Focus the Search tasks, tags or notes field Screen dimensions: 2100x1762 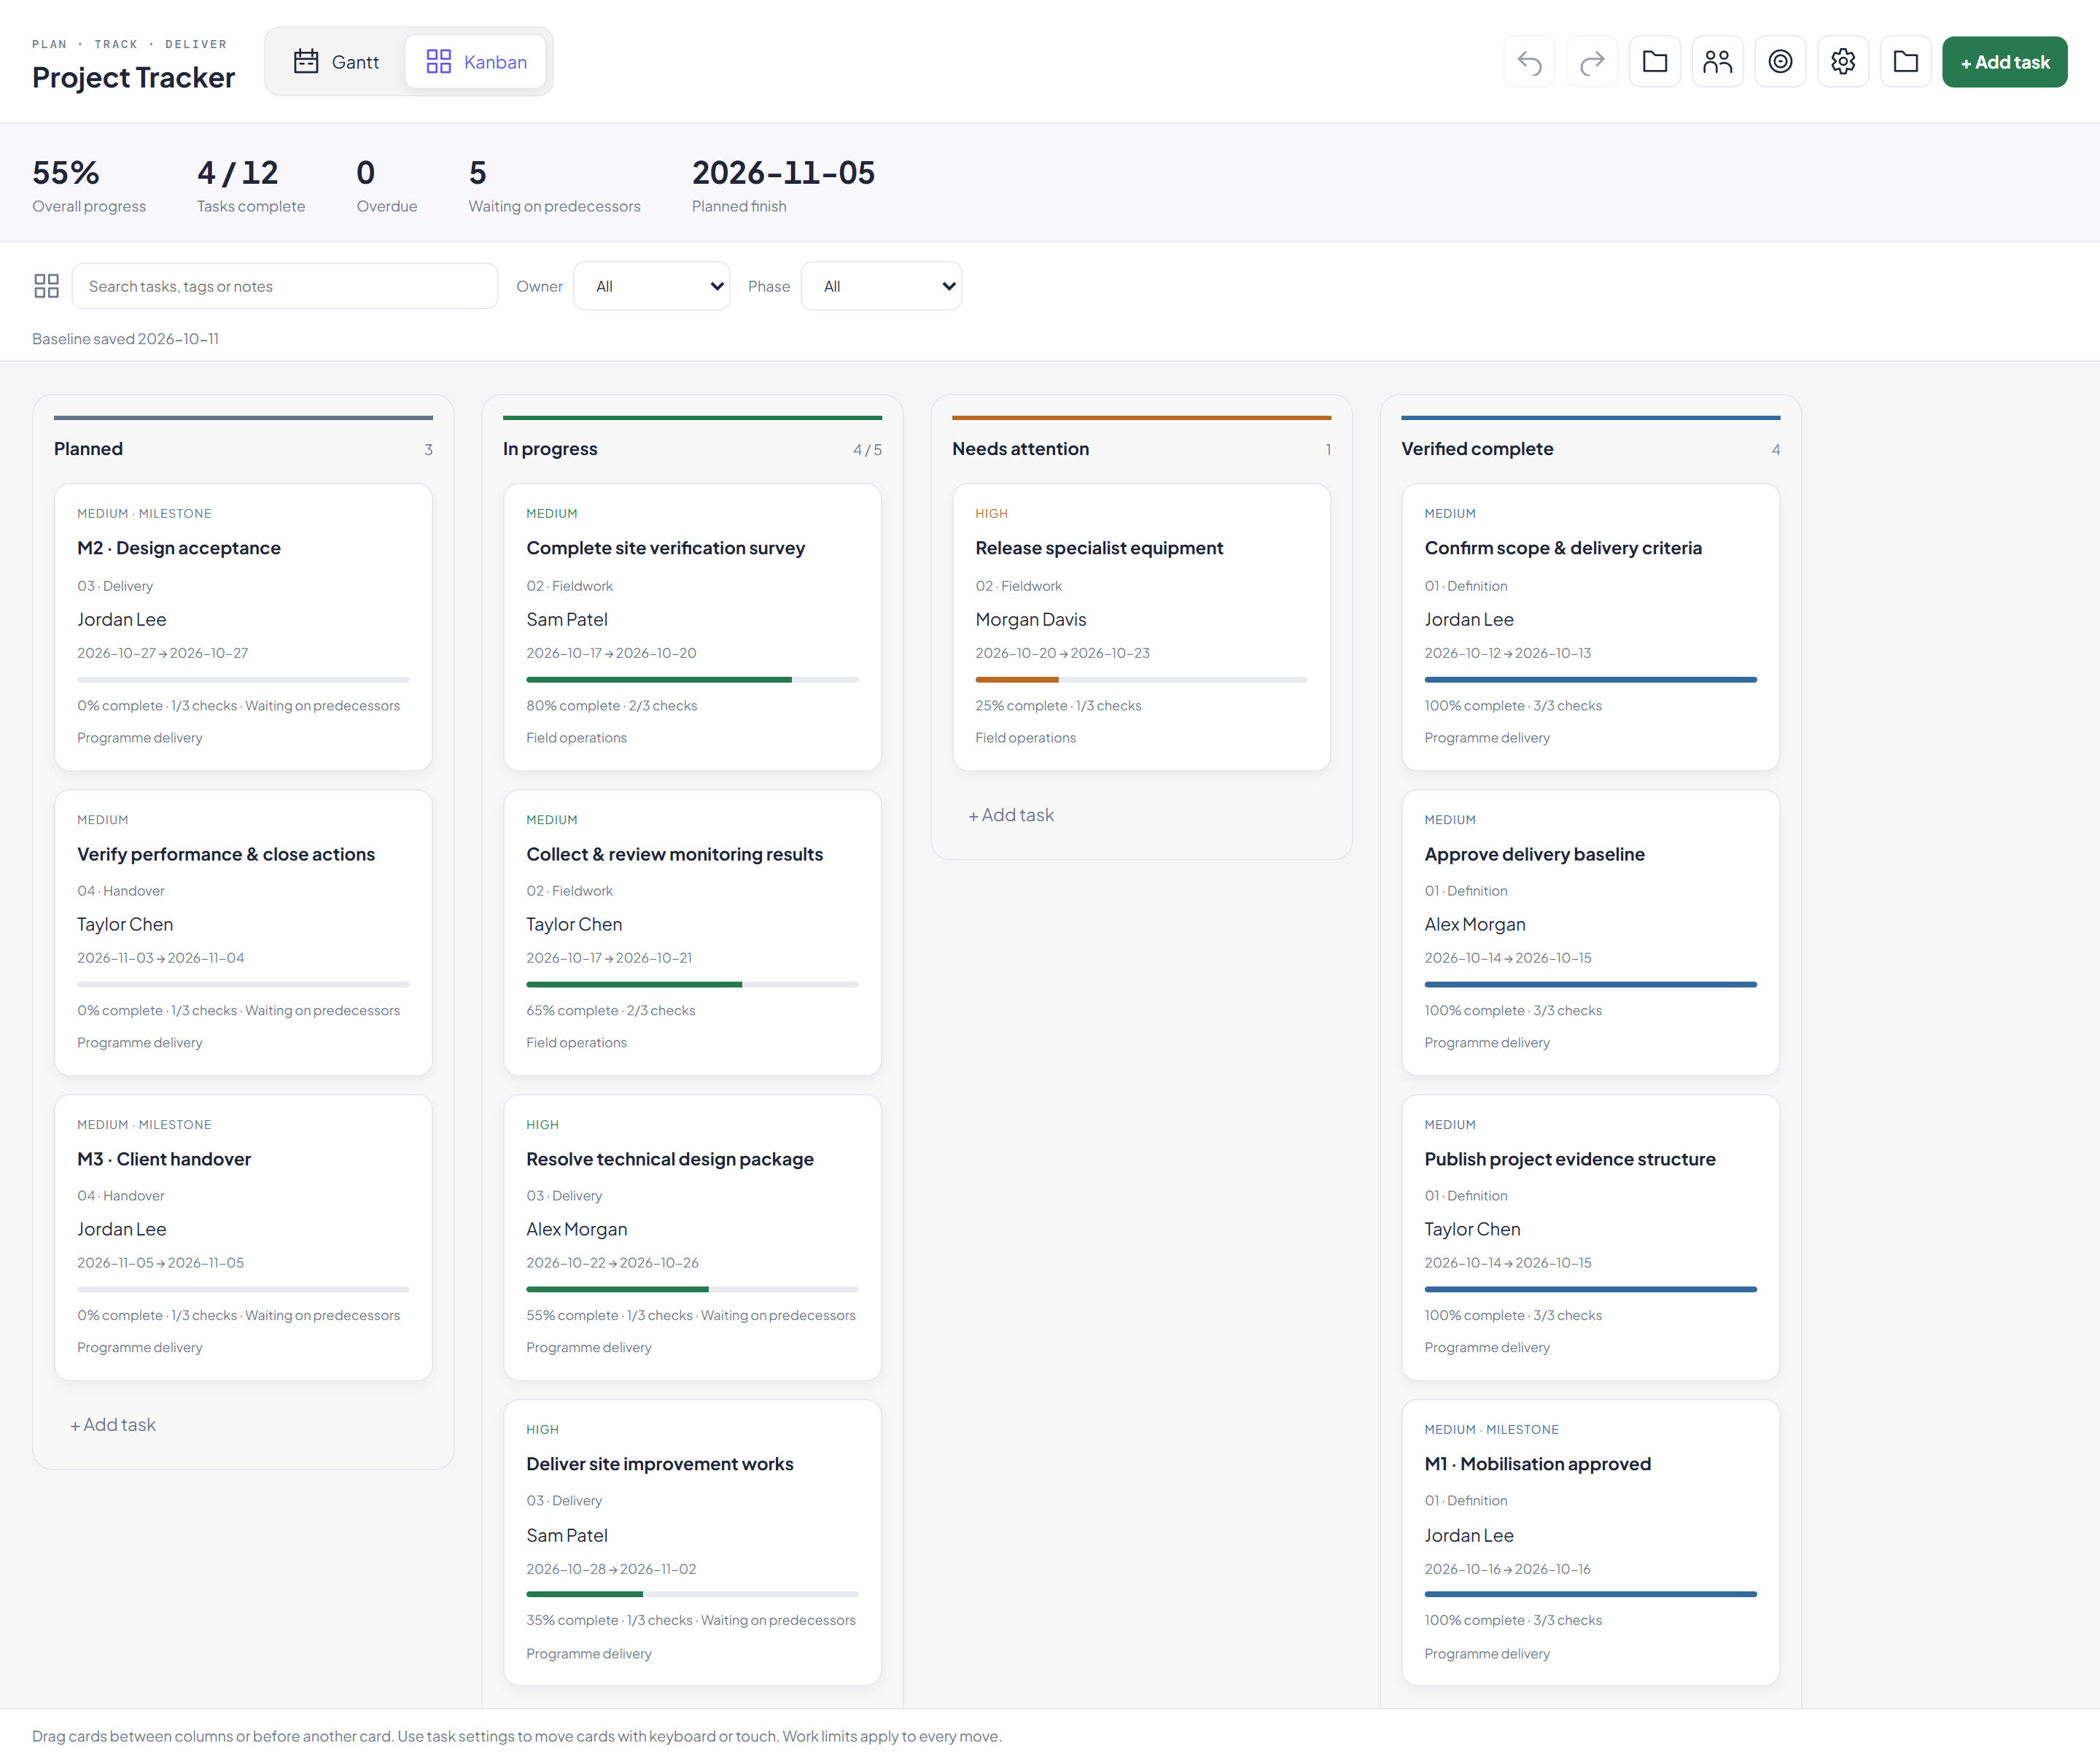click(285, 286)
